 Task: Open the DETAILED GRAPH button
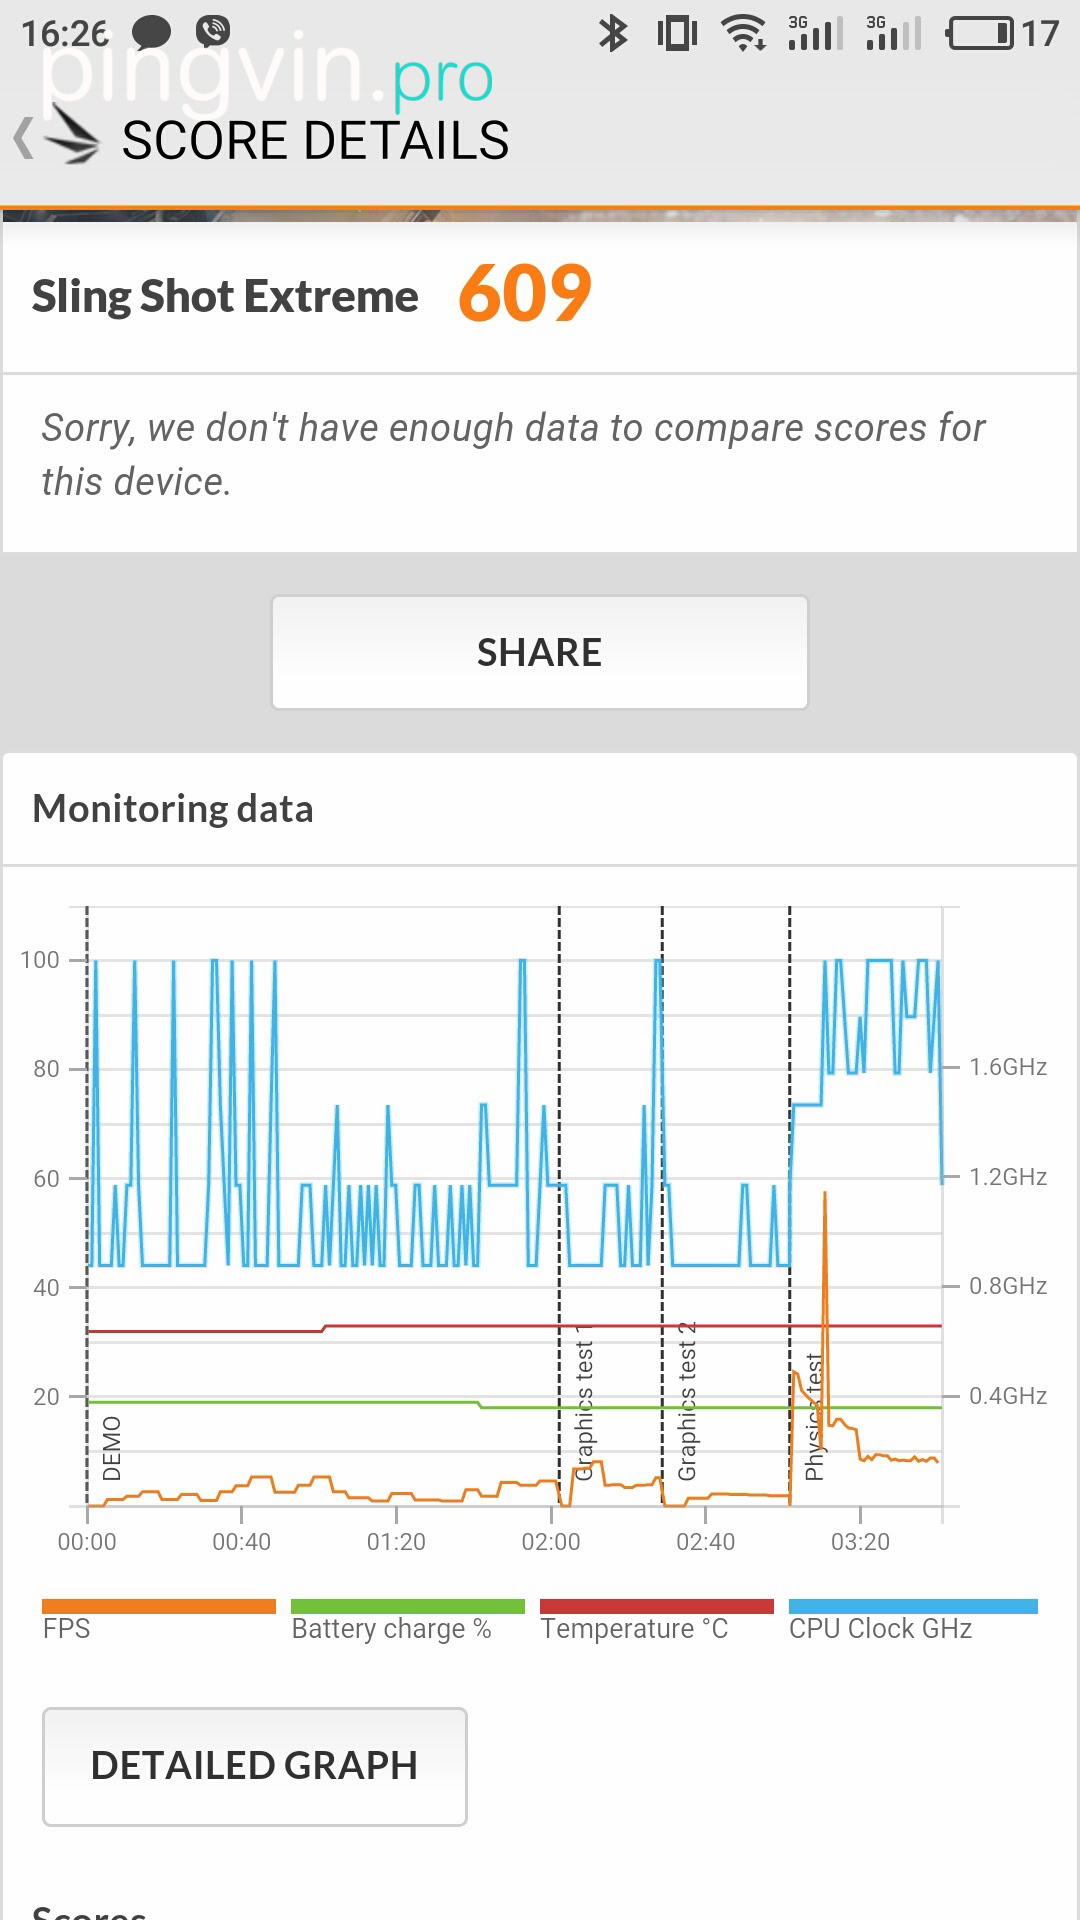point(254,1766)
